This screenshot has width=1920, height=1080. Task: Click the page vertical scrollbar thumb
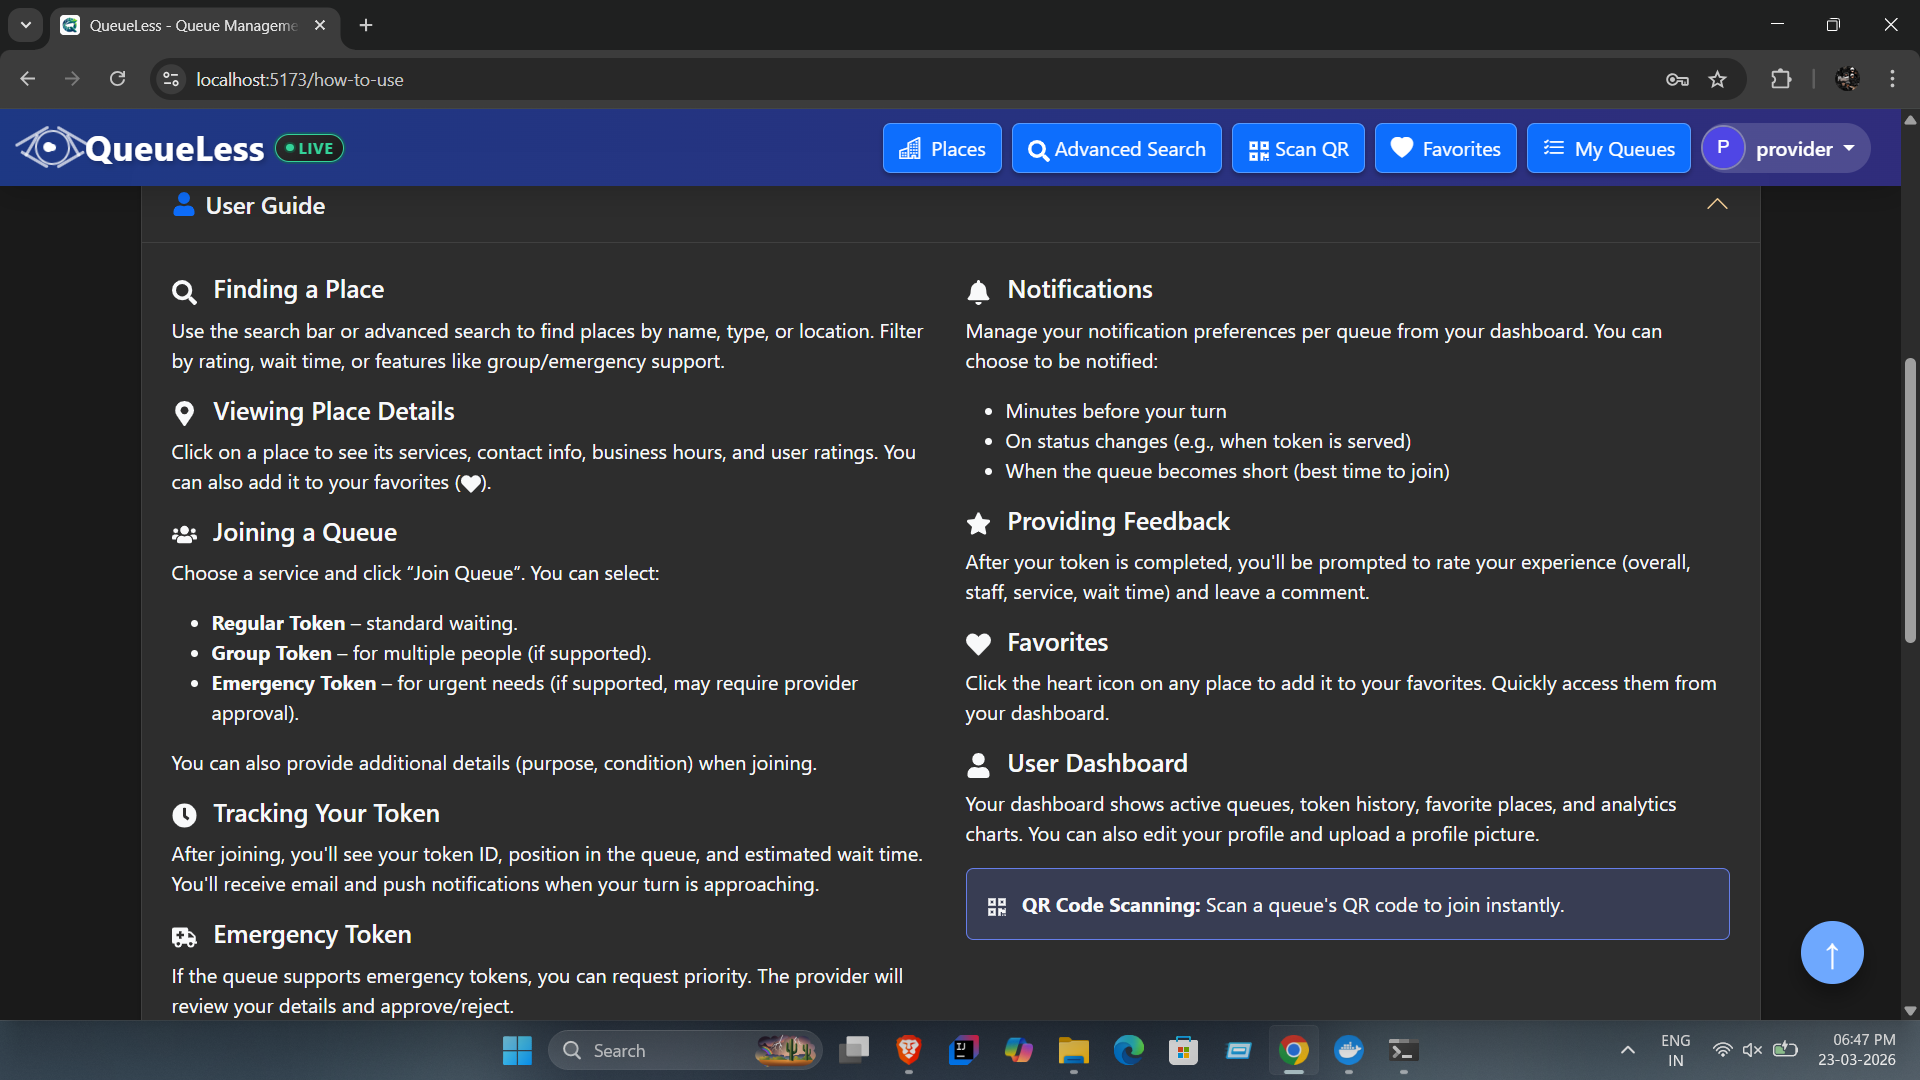coord(1910,500)
